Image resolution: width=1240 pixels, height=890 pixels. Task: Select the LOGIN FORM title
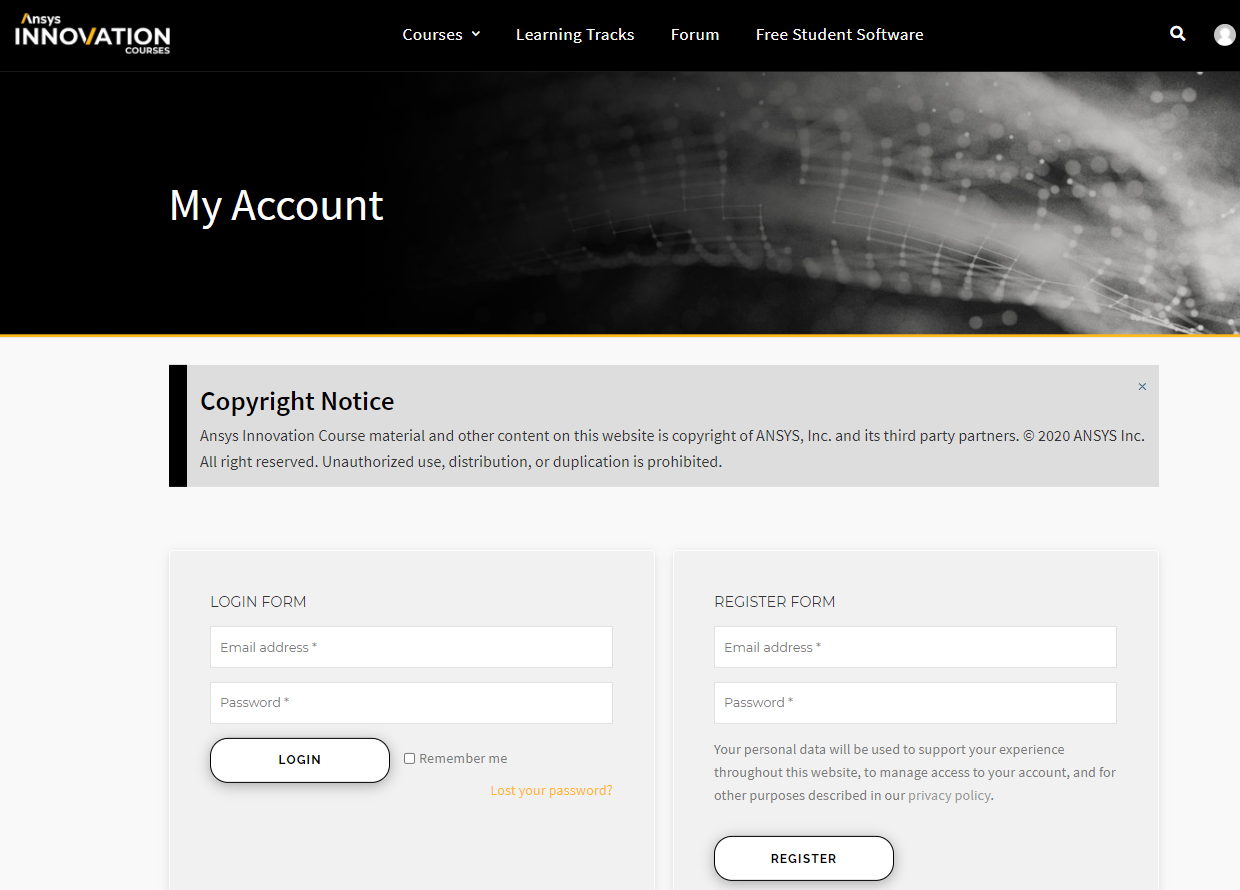(x=258, y=602)
